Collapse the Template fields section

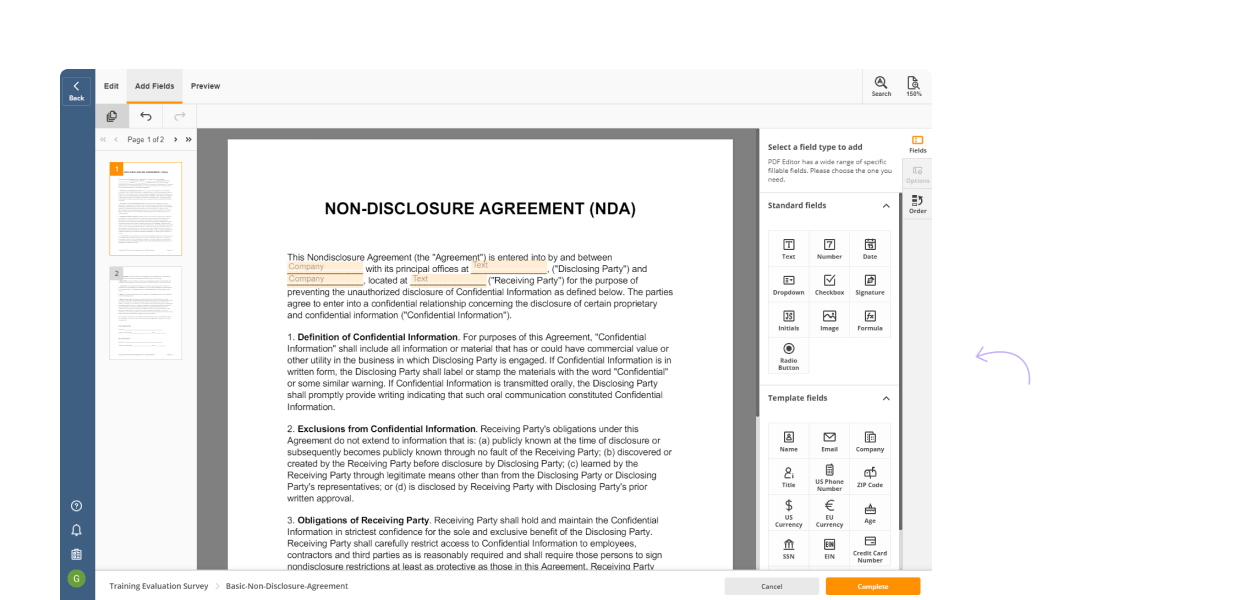click(x=885, y=397)
